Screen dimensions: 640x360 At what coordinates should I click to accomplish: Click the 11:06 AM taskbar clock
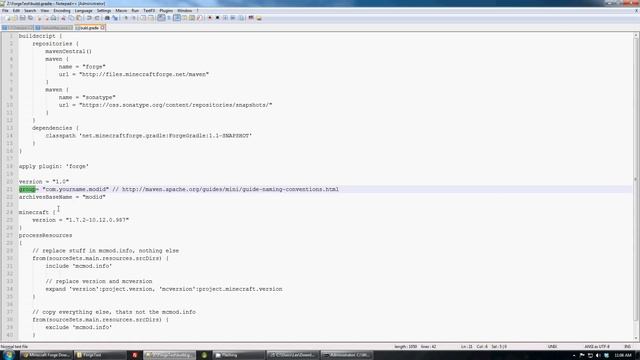(x=623, y=356)
